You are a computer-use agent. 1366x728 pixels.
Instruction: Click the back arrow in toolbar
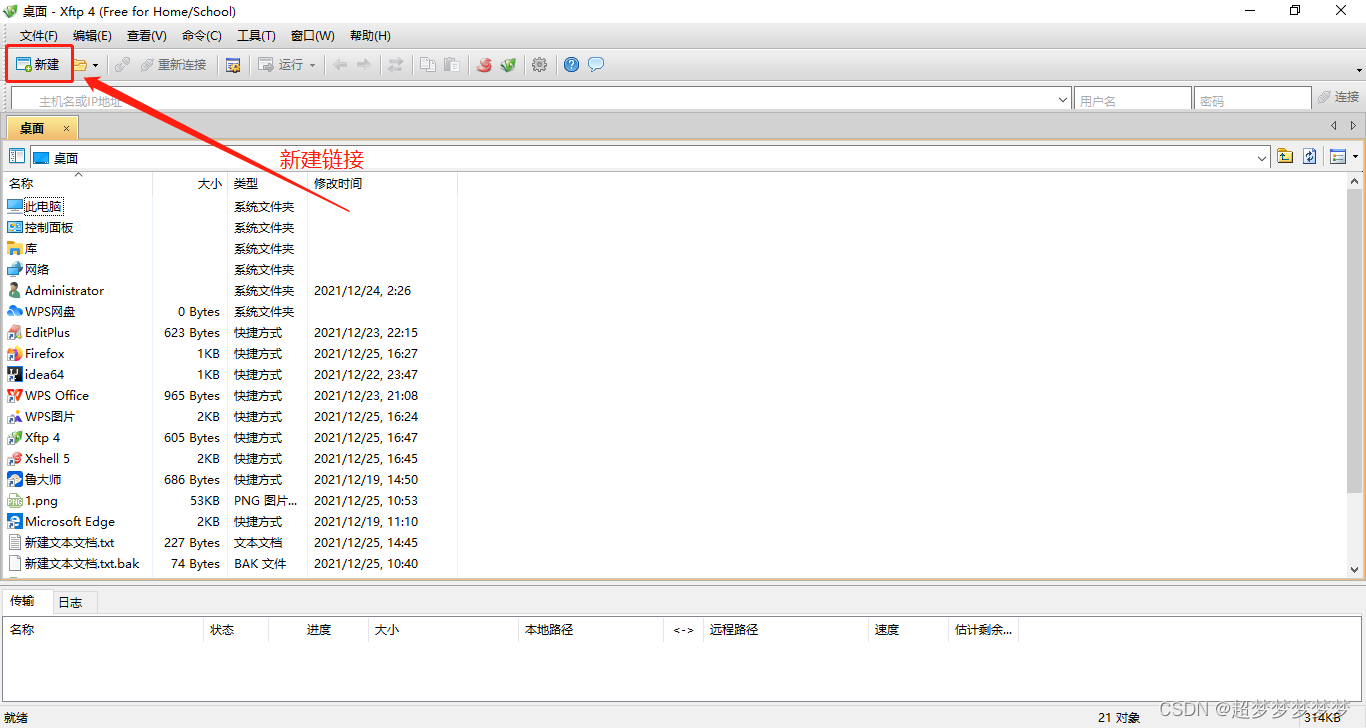coord(340,65)
